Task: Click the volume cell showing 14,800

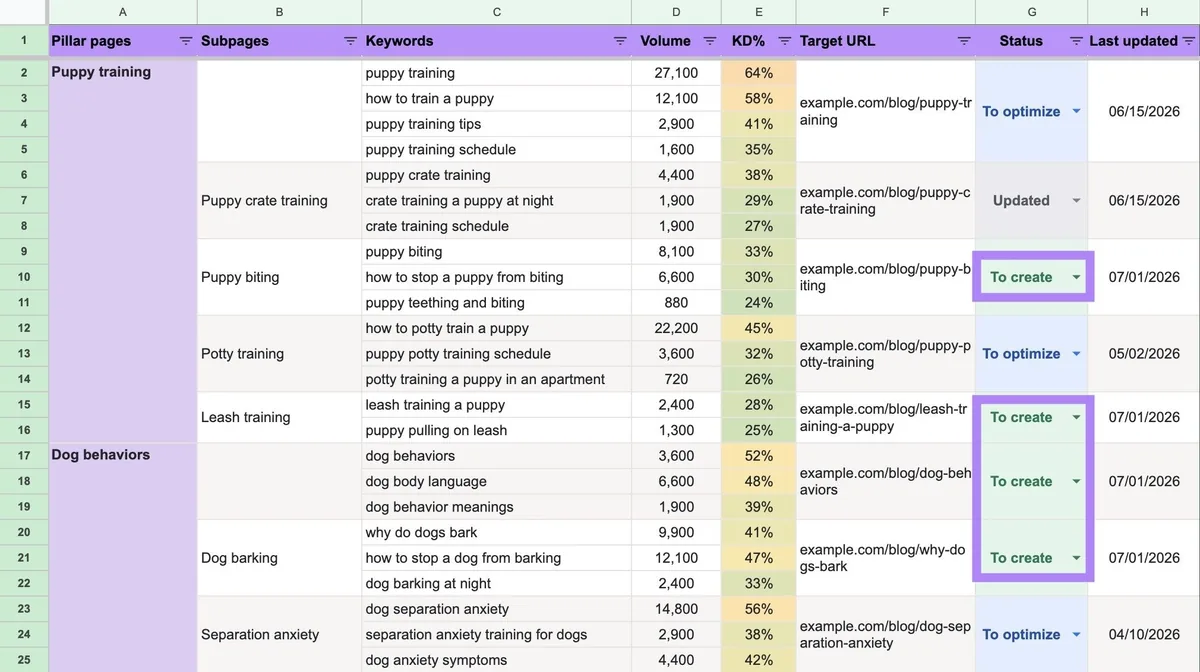Action: 676,609
